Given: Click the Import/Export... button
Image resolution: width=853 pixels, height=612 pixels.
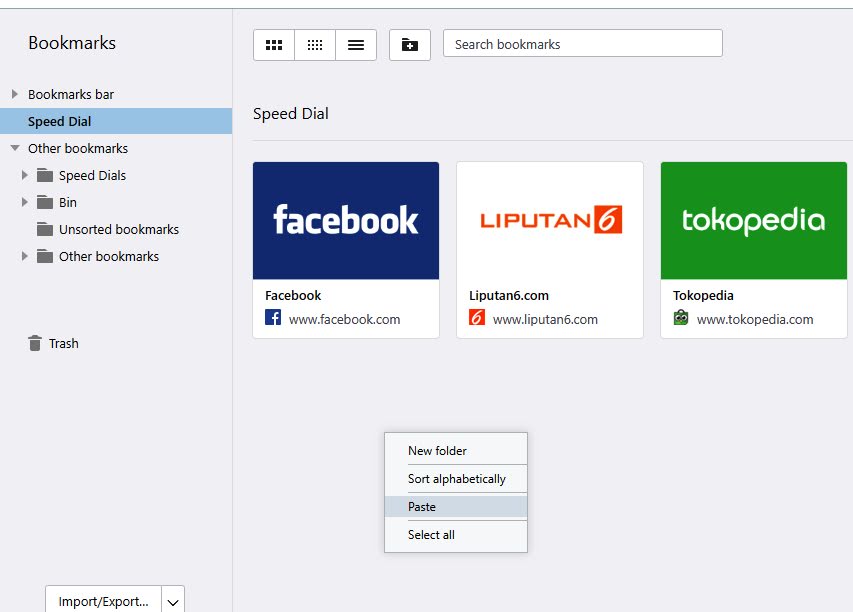Looking at the screenshot, I should (103, 601).
